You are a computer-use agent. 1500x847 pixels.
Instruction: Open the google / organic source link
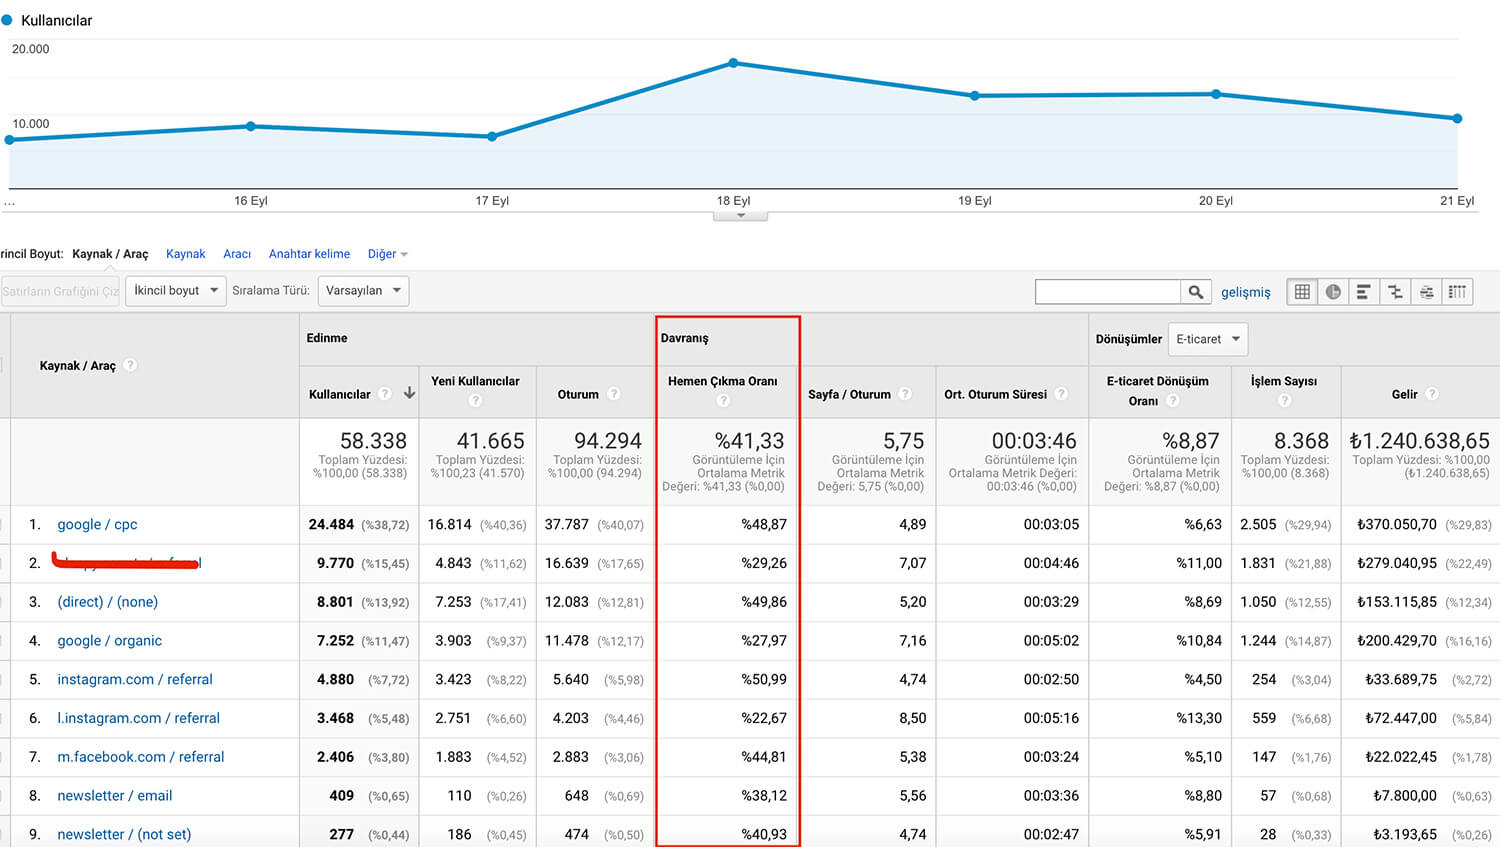point(109,641)
